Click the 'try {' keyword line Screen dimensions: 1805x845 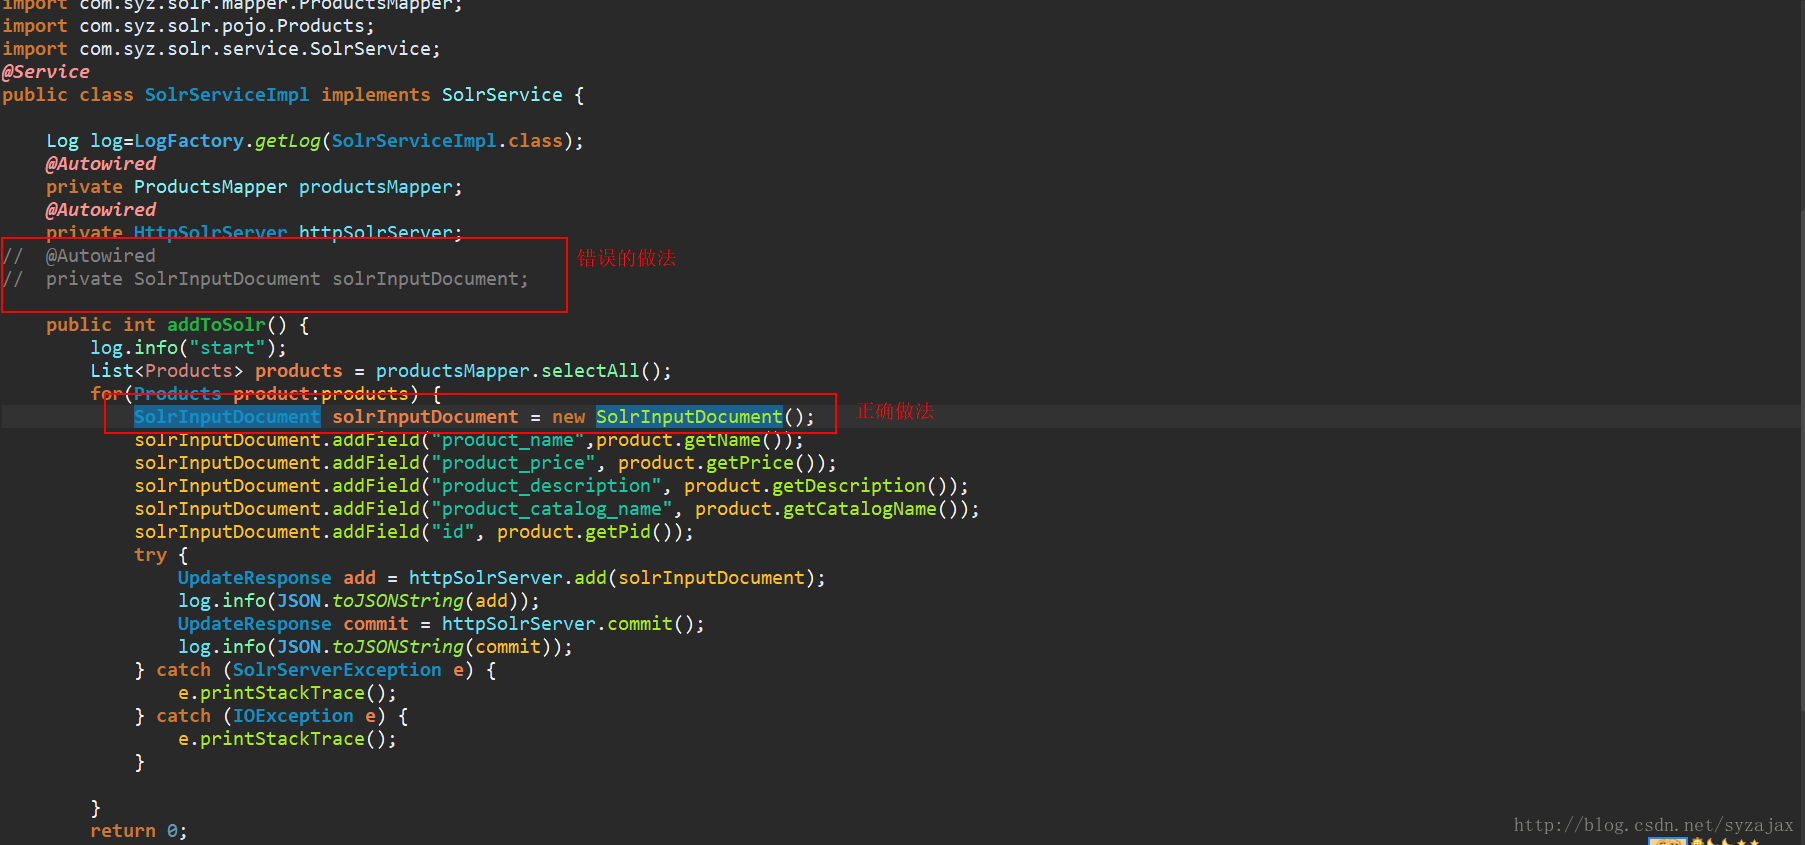[x=161, y=555]
